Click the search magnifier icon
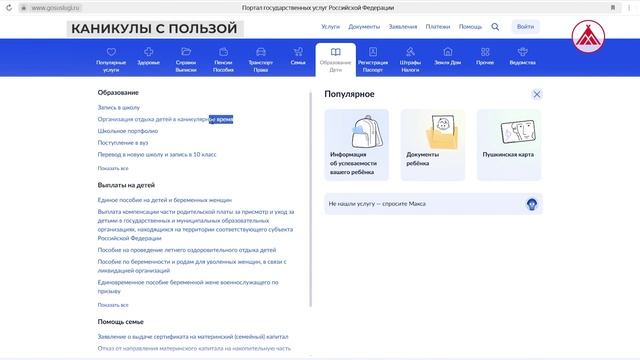 pos(495,27)
